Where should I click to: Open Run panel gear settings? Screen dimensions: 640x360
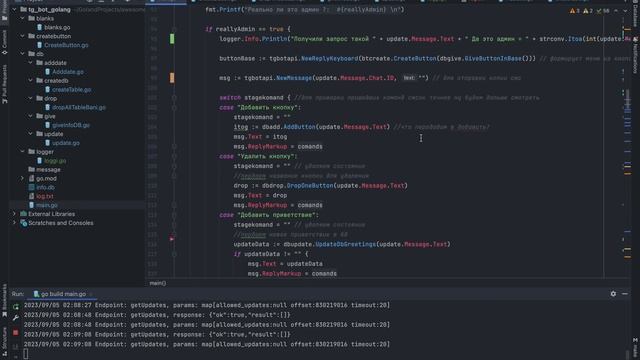pyautogui.click(x=613, y=293)
